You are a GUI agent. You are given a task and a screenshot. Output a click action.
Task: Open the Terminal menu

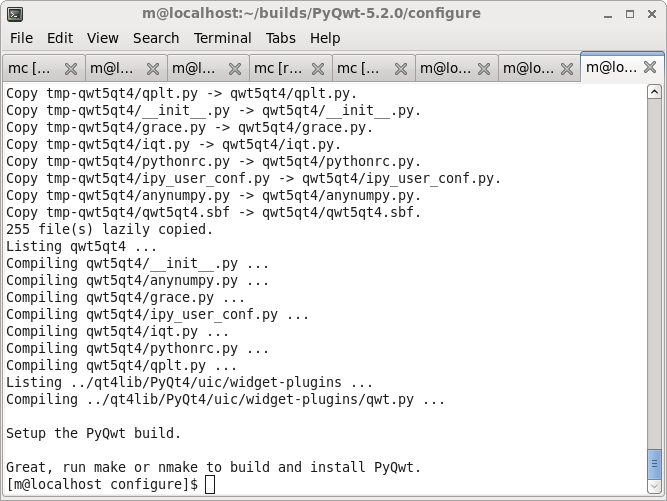[222, 38]
